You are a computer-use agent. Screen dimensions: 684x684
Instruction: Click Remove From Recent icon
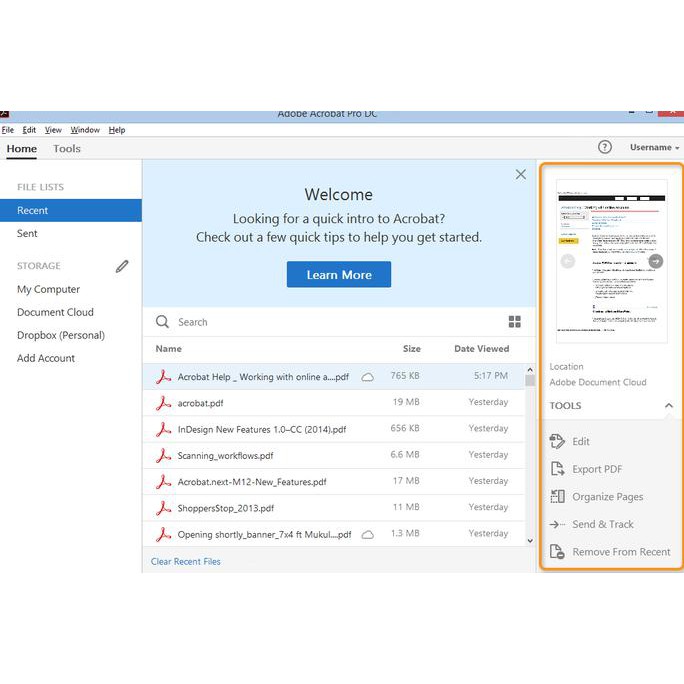coord(558,552)
